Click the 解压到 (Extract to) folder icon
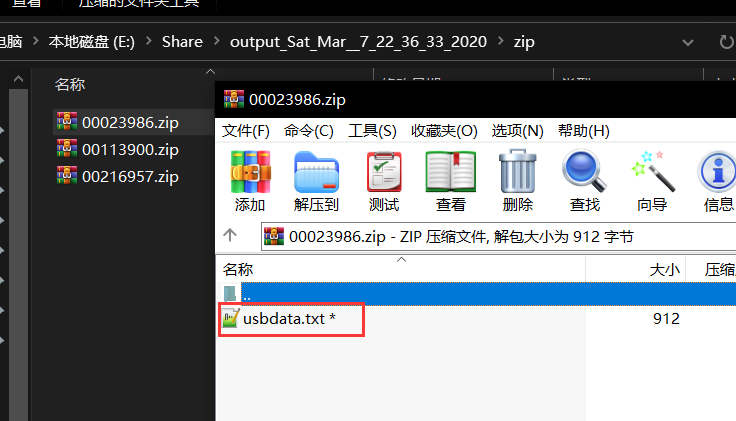This screenshot has width=736, height=421. coord(316,172)
